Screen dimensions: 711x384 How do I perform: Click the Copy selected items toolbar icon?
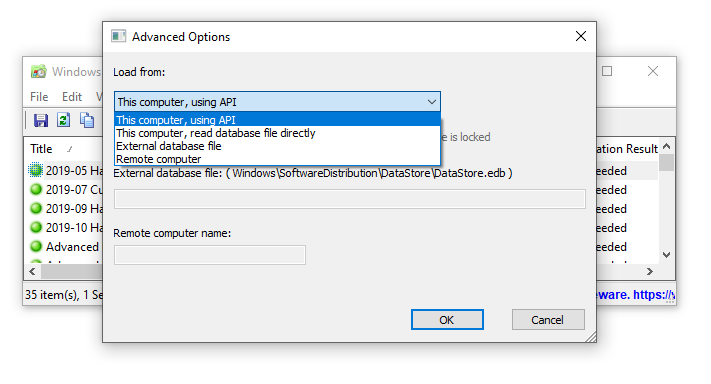pyautogui.click(x=87, y=120)
